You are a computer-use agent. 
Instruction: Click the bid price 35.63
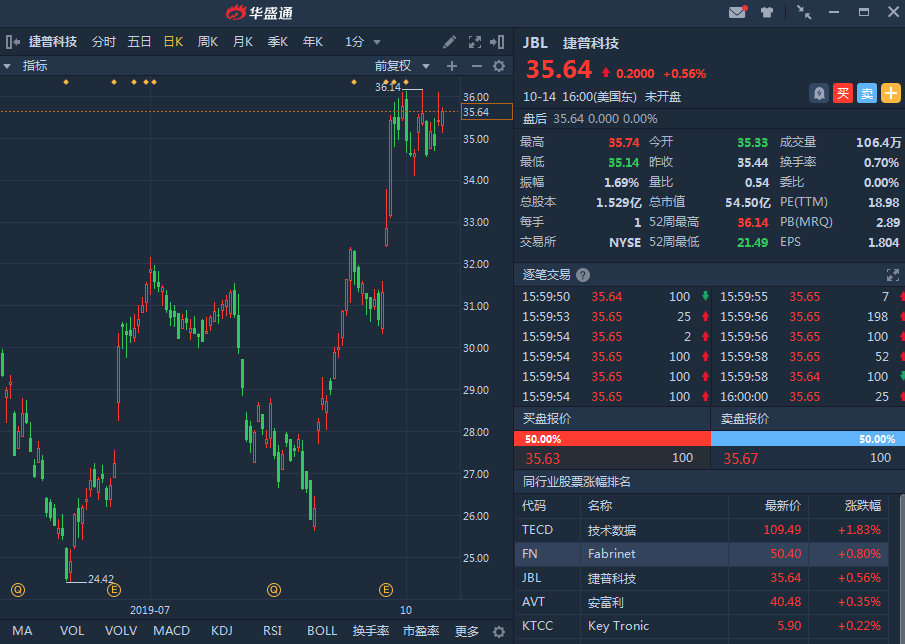point(543,459)
